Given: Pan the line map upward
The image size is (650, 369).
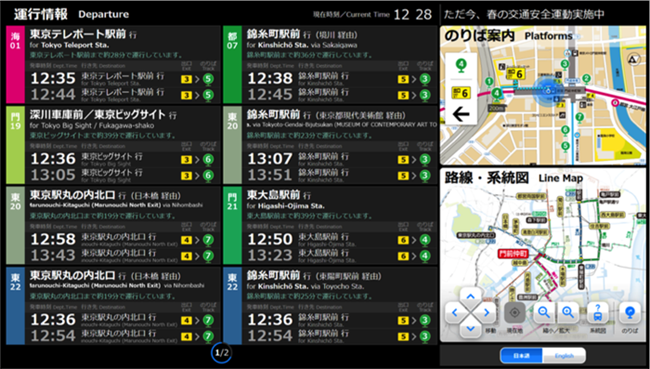Looking at the screenshot, I should pos(471,297).
